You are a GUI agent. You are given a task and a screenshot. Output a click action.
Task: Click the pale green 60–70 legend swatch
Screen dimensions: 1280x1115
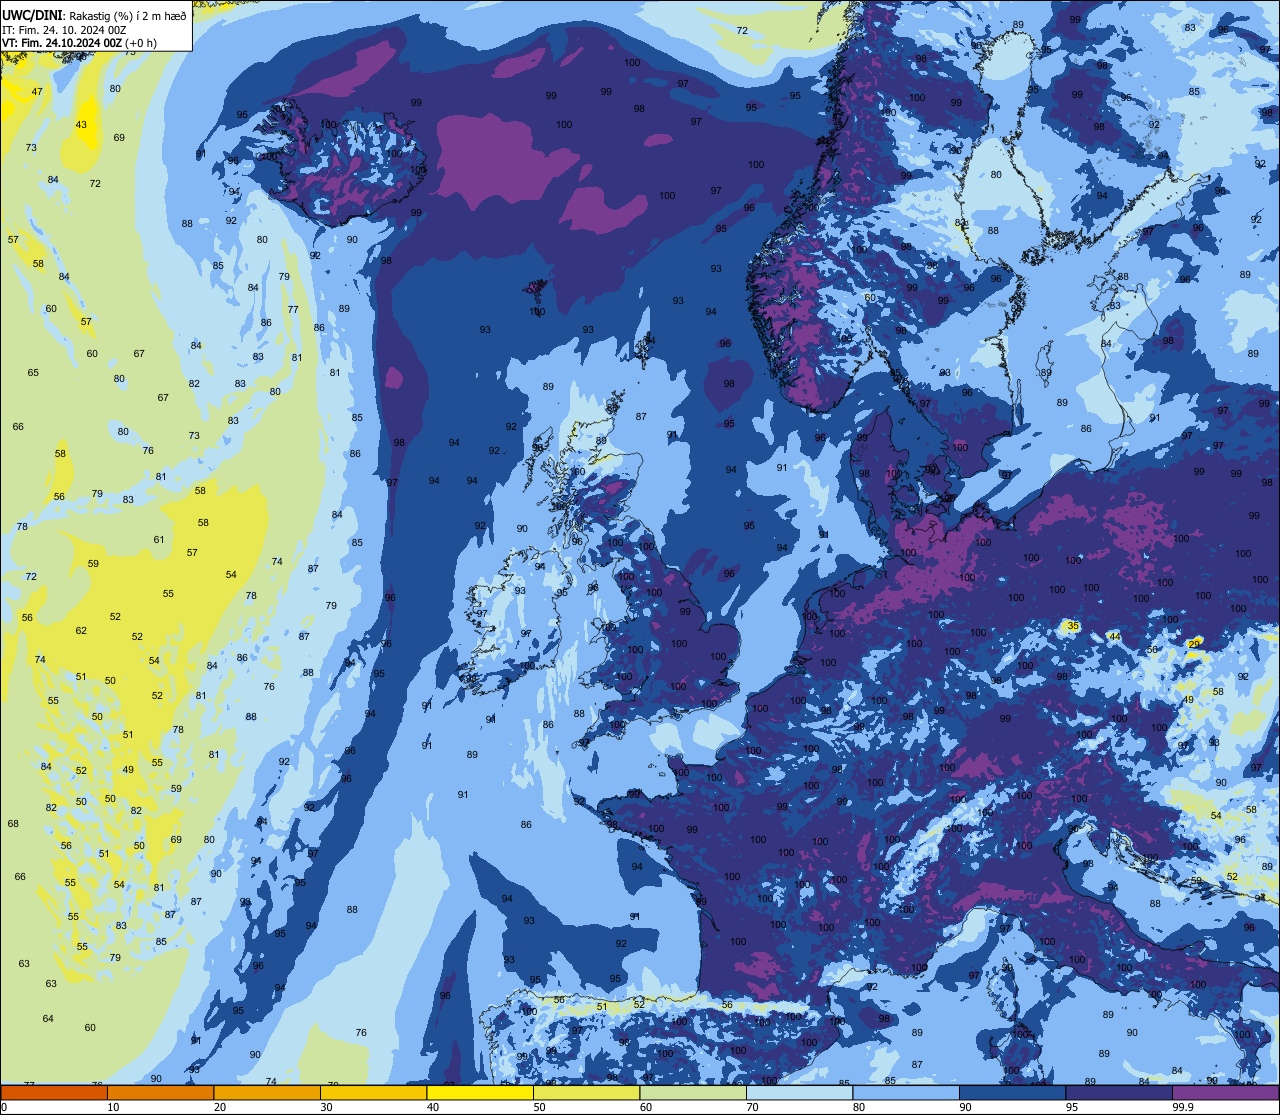point(693,1093)
